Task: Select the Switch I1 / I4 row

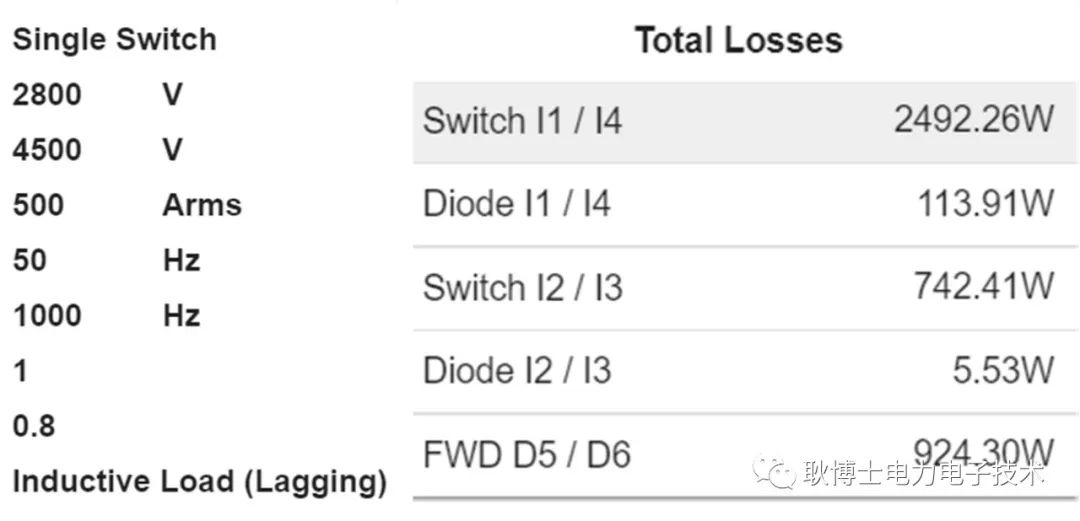Action: pyautogui.click(x=744, y=122)
